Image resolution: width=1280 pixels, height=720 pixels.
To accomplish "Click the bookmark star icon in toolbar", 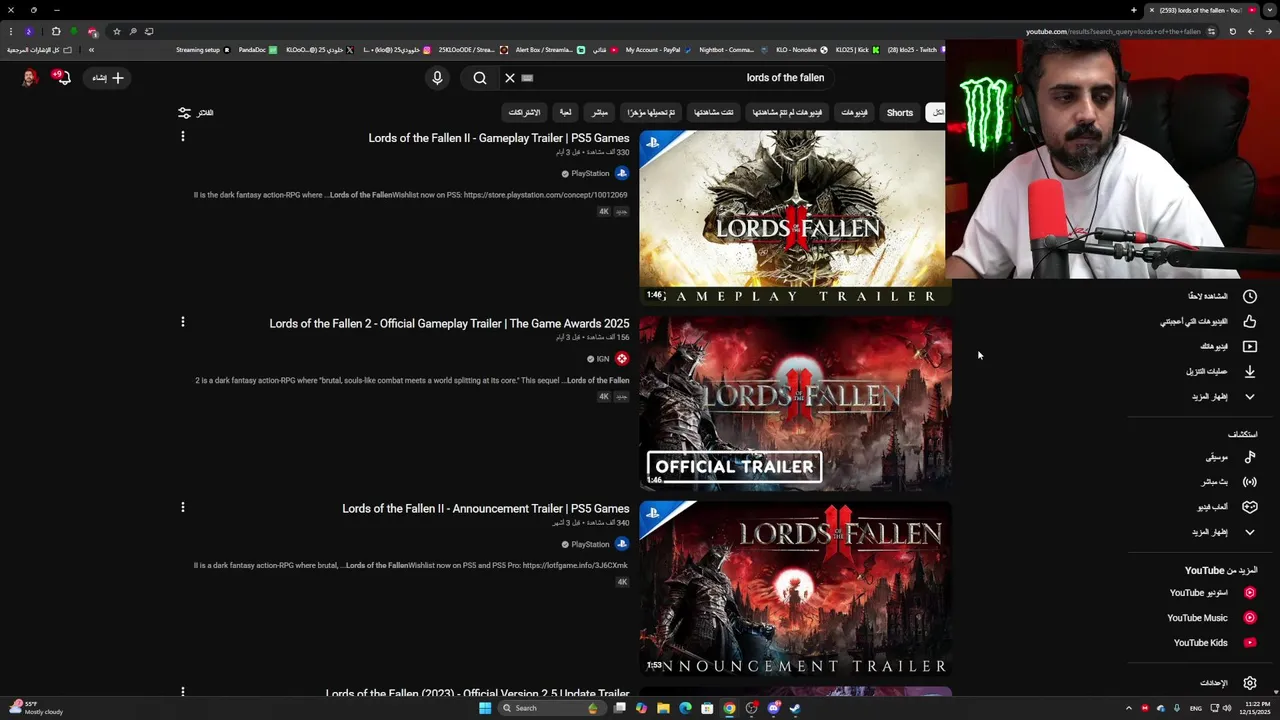I will click(x=116, y=31).
